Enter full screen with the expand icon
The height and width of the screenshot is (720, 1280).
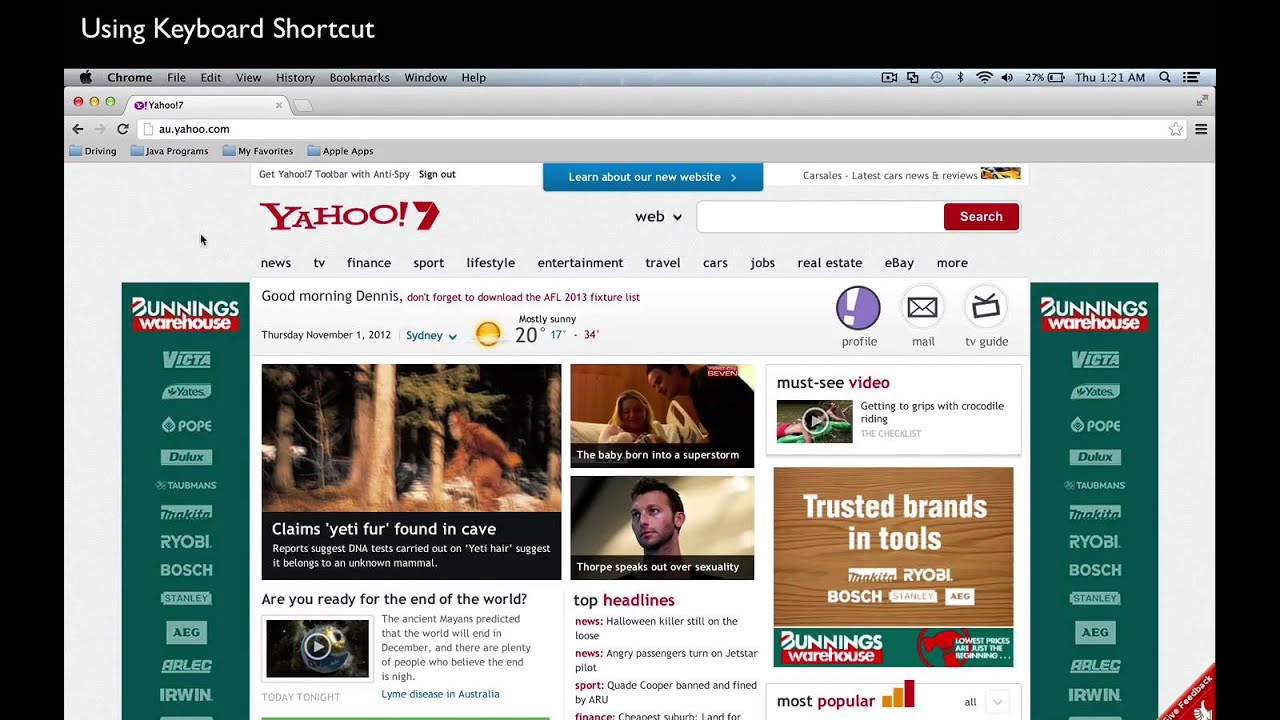pyautogui.click(x=1202, y=101)
